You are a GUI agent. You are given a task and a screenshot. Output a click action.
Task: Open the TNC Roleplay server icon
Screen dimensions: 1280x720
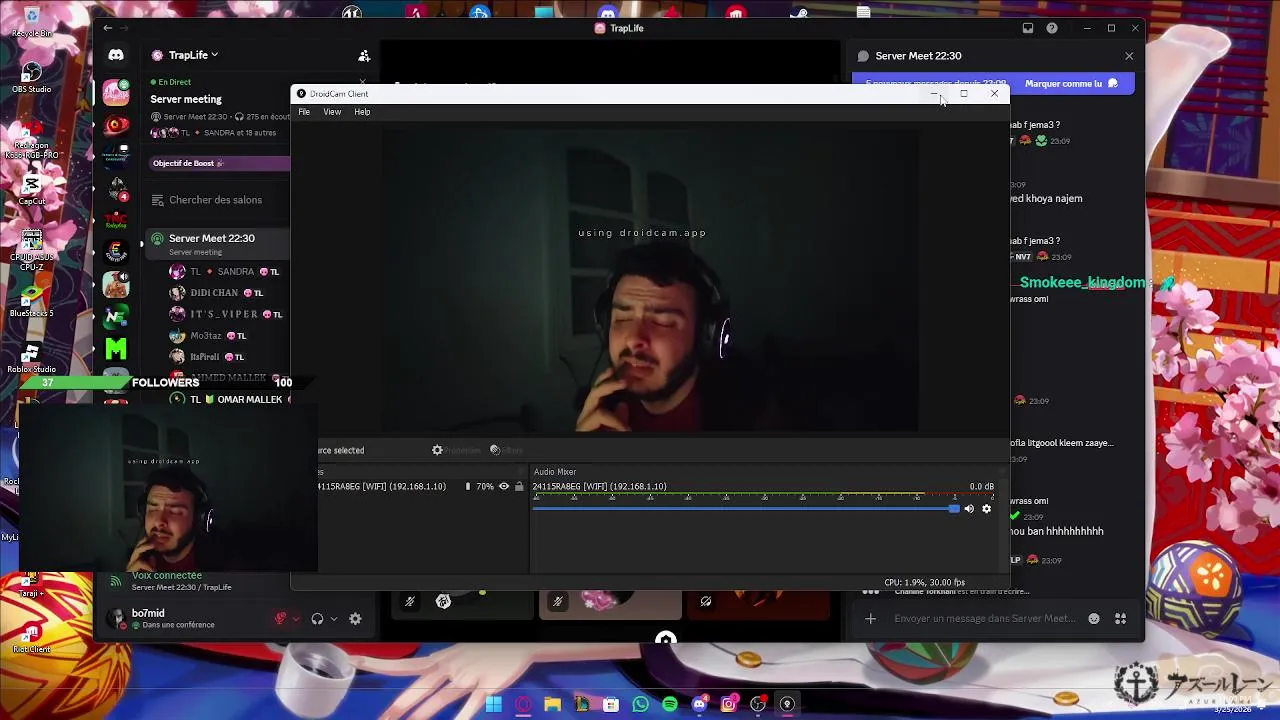(116, 221)
